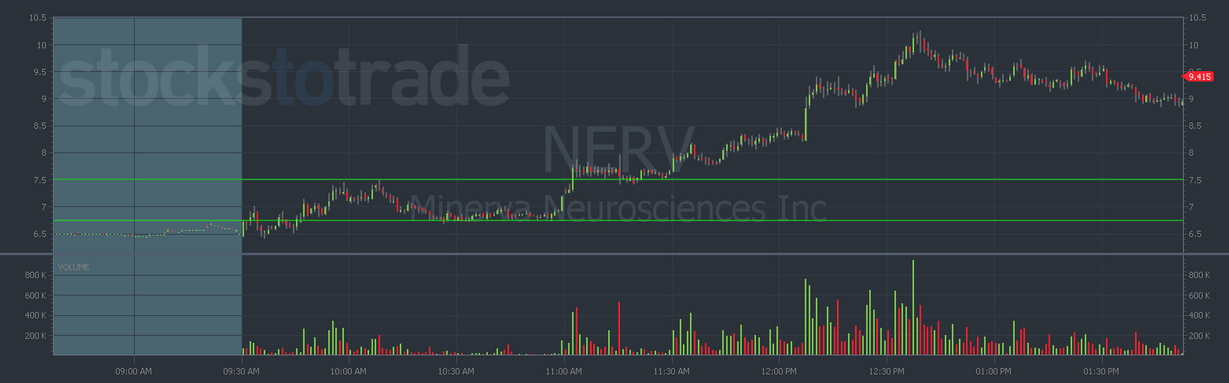
Task: Click the 10.5 label on left price axis
Action: coord(38,18)
